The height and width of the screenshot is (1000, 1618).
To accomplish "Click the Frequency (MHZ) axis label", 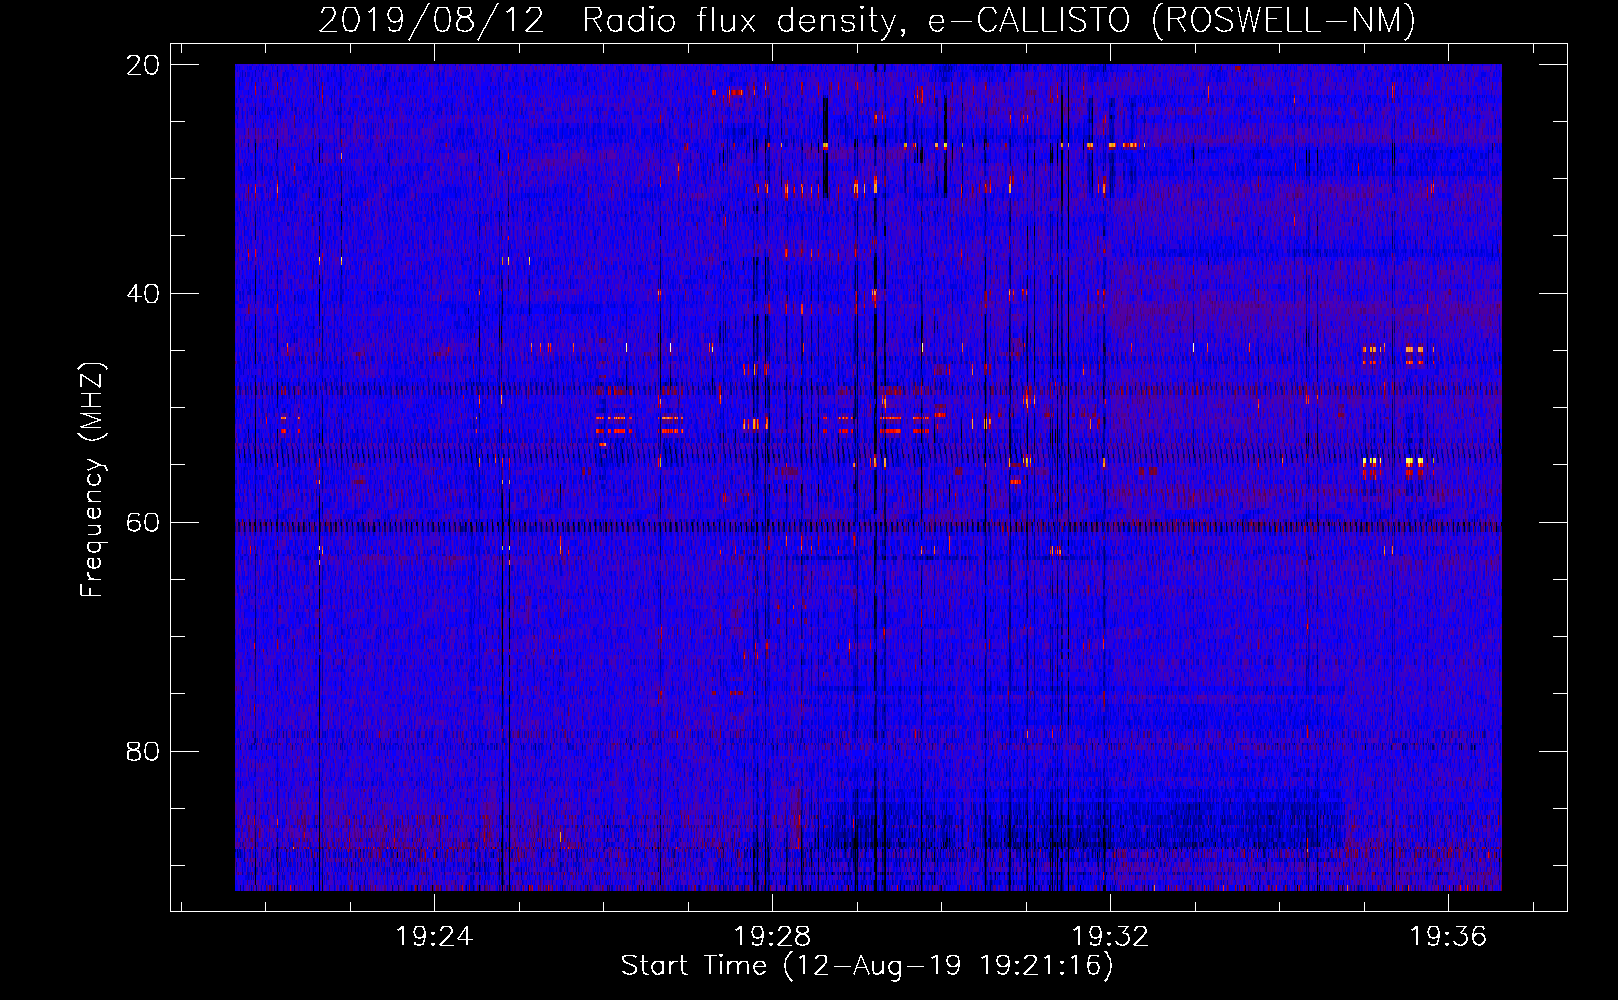I will coord(92,480).
